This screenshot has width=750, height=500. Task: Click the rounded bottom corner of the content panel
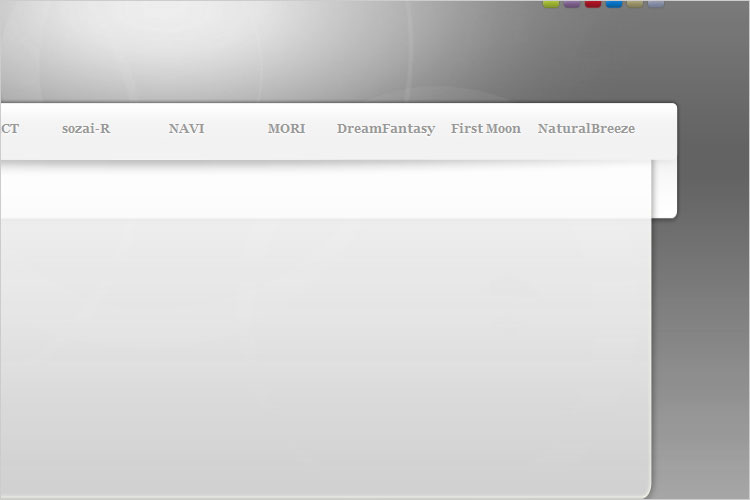click(642, 488)
